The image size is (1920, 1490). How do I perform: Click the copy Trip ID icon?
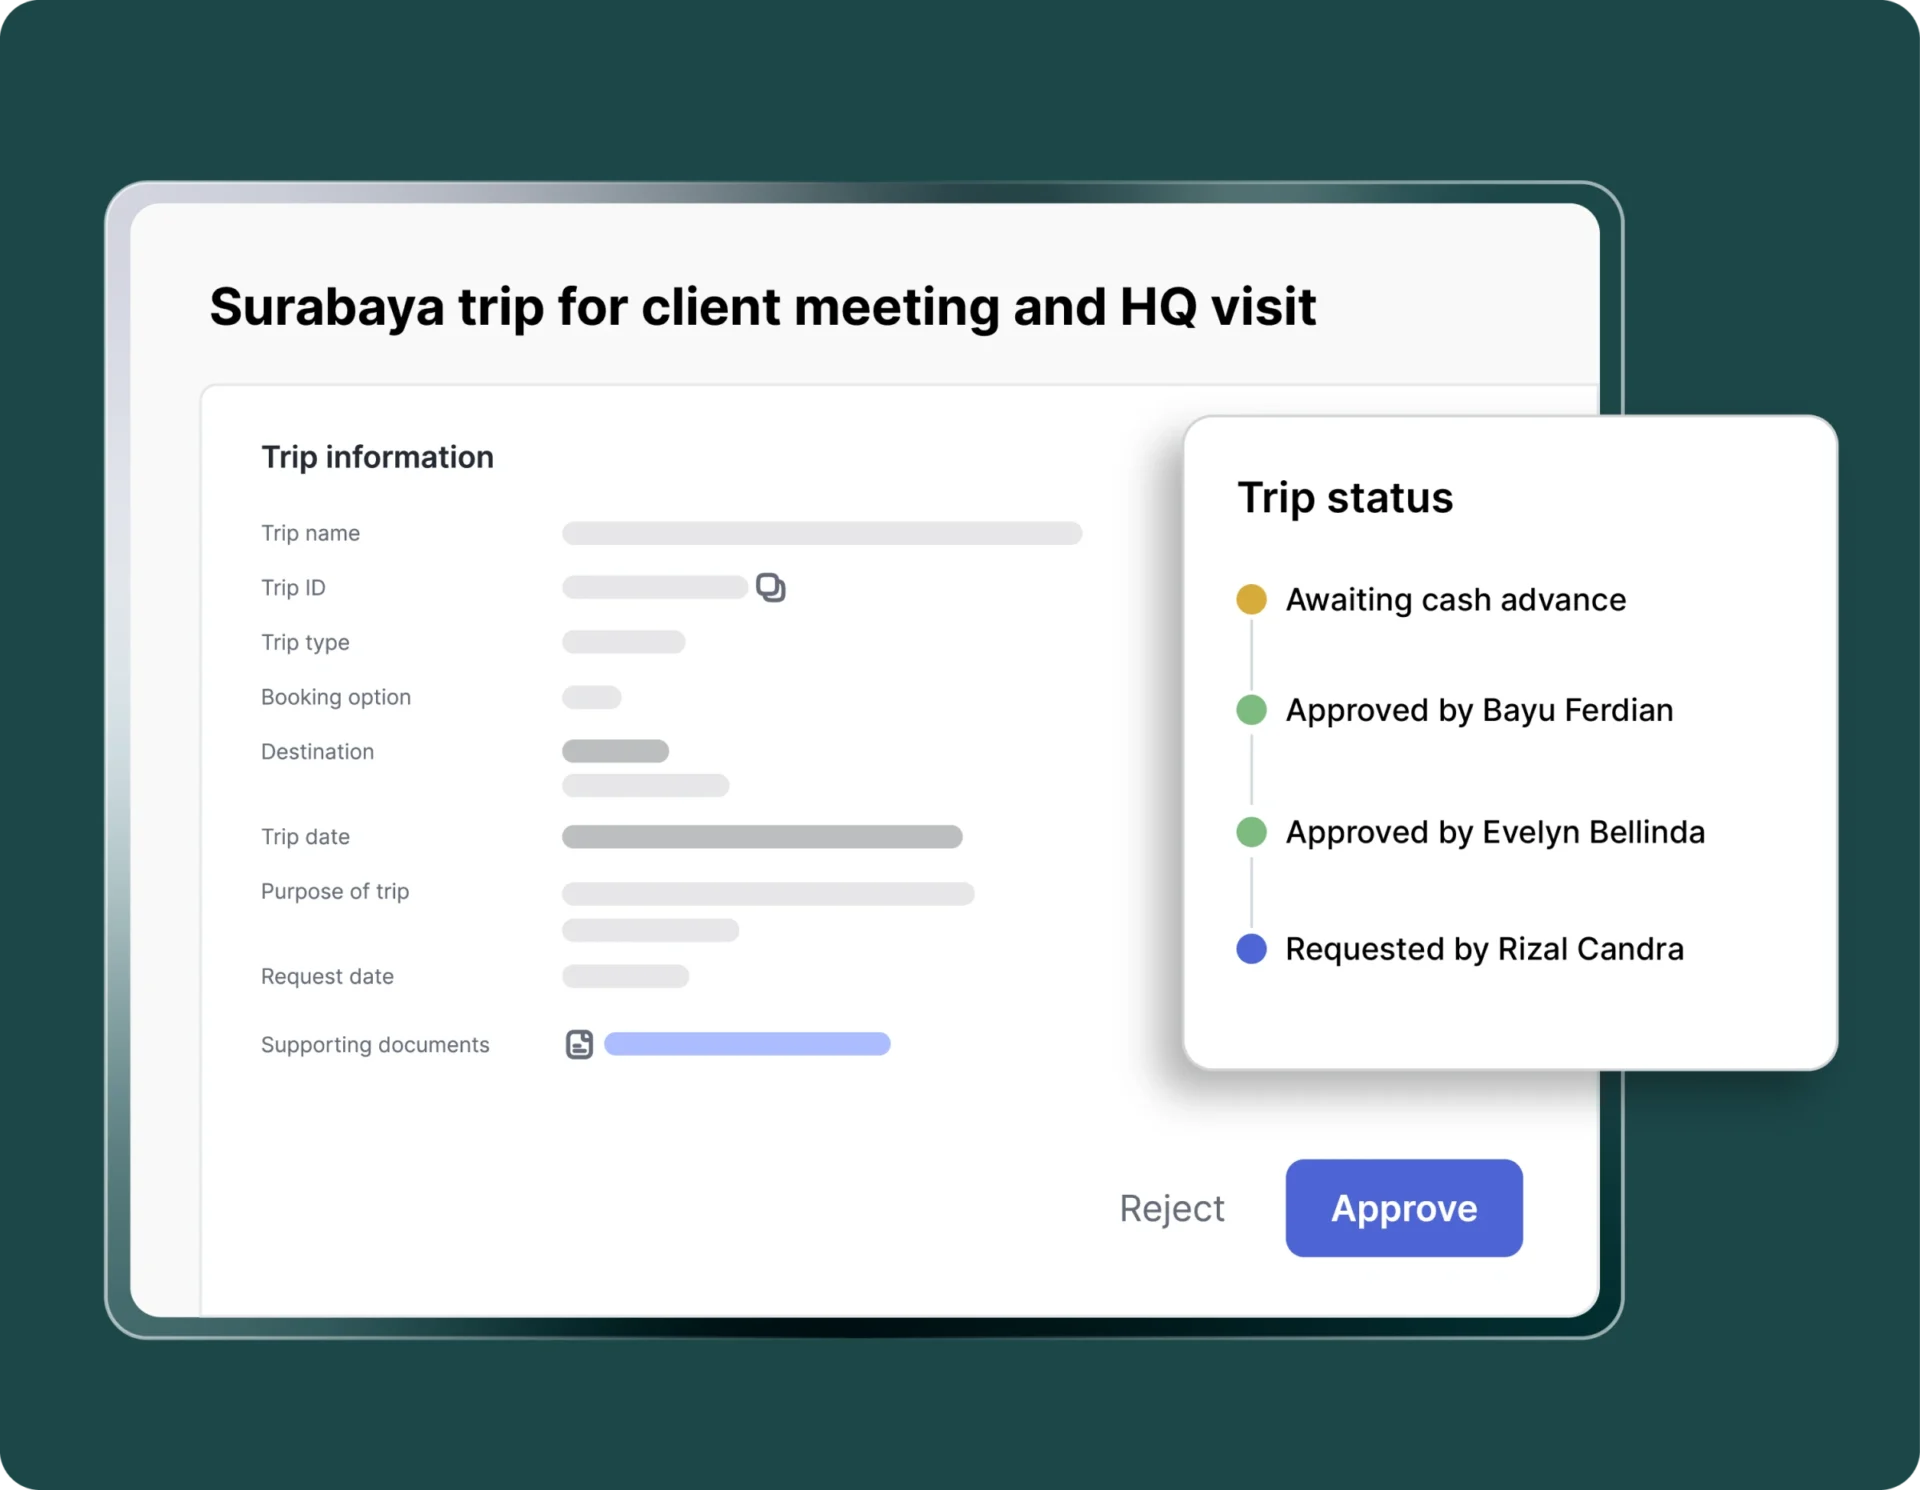[x=770, y=587]
